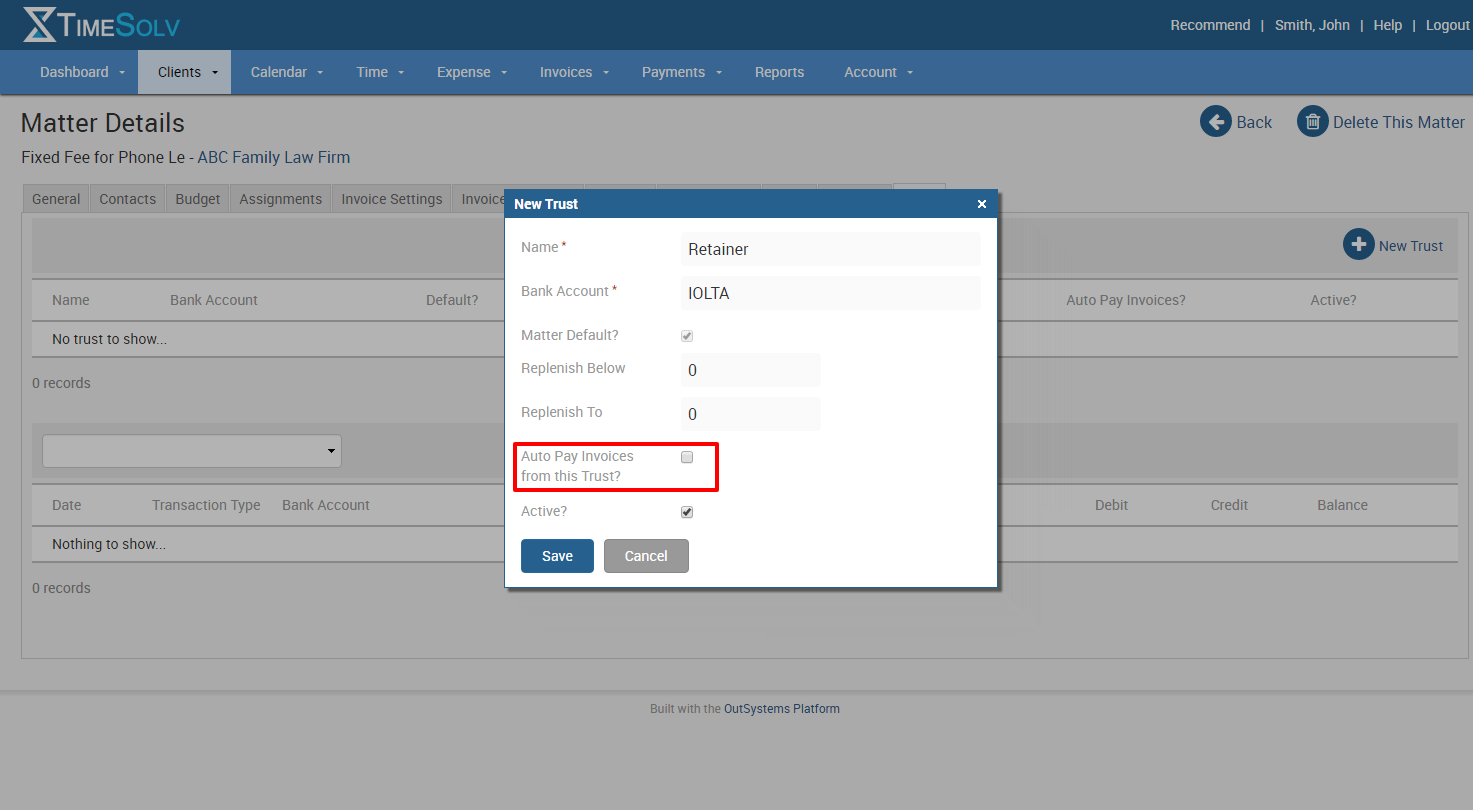Viewport: 1473px width, 810px height.
Task: Close the New Trust dialog
Action: (x=981, y=203)
